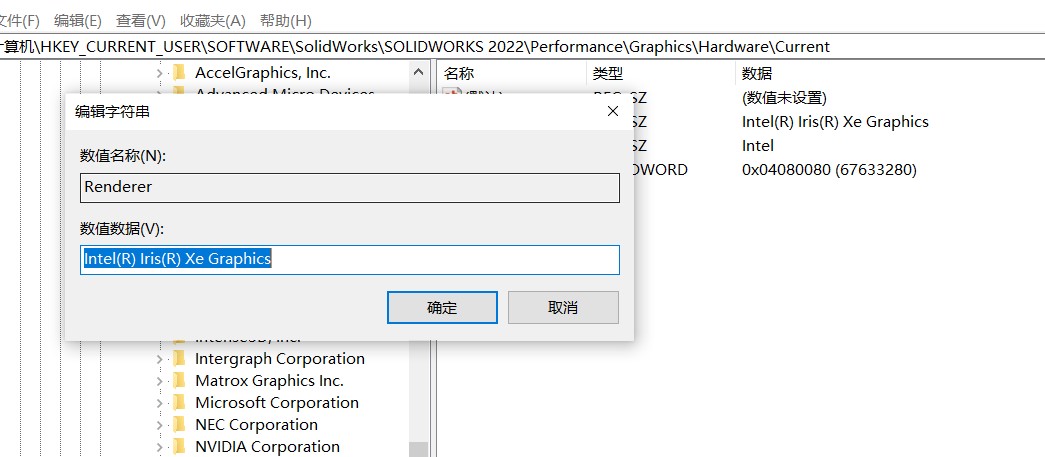Select AccelGraphics, Inc. tree entry
The height and width of the screenshot is (457, 1045).
(x=263, y=73)
